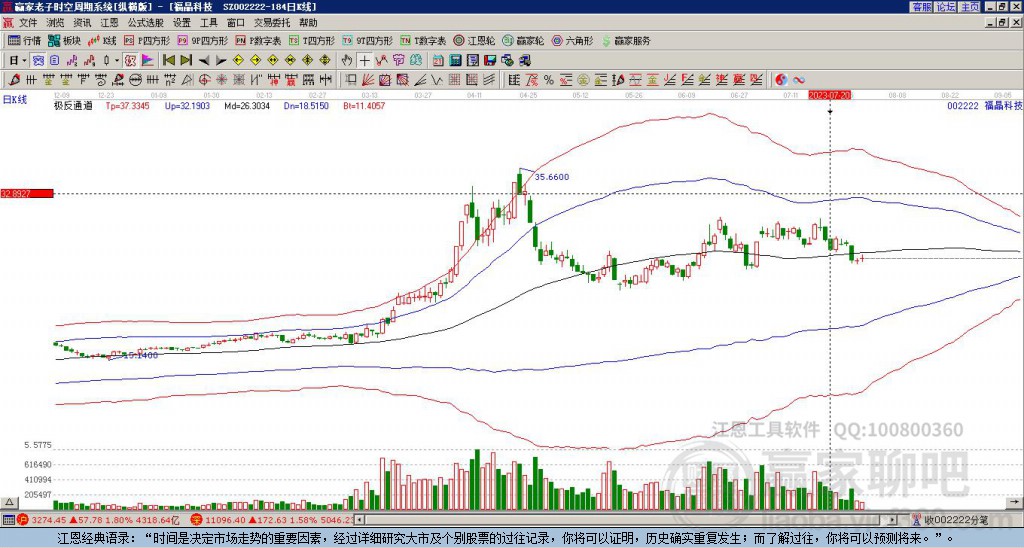The height and width of the screenshot is (548, 1024).
Task: Click the yin-yang taiji icon
Action: 781,80
